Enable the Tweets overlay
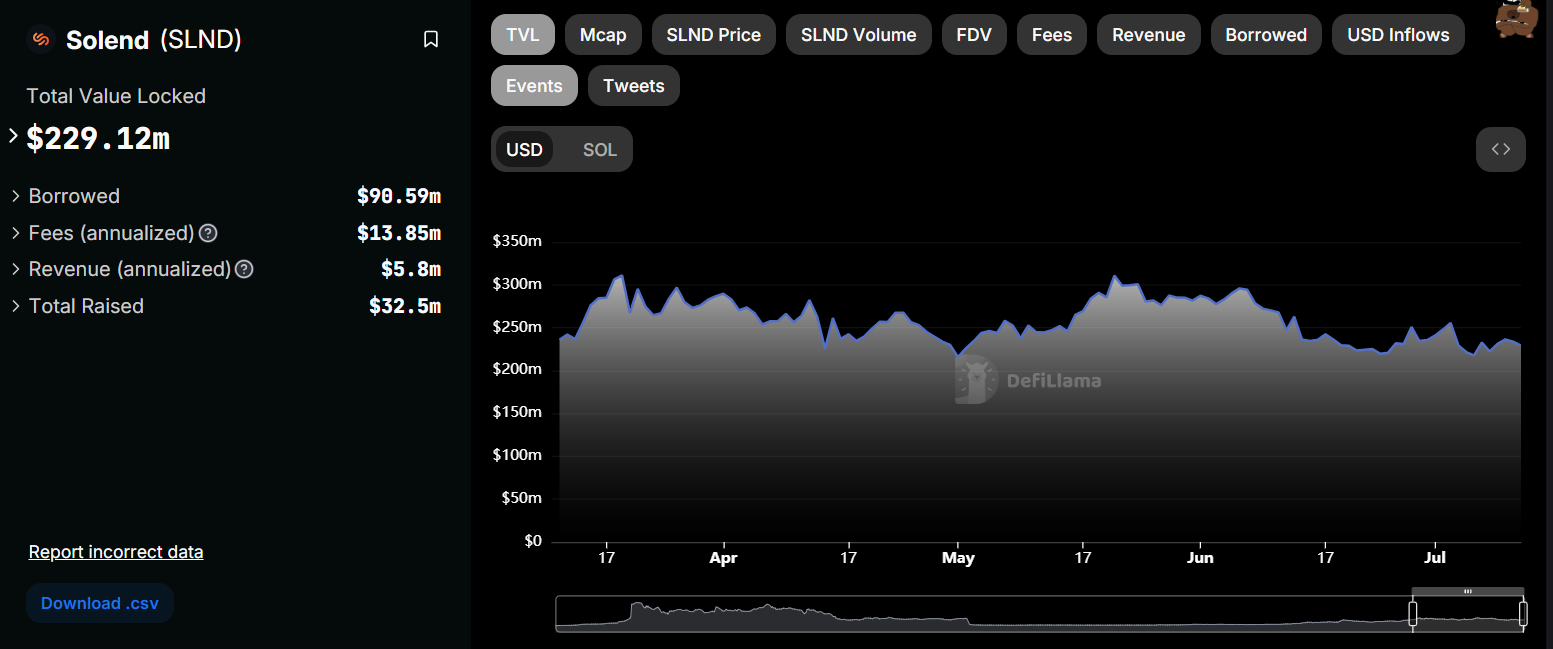The height and width of the screenshot is (649, 1553). (x=633, y=86)
